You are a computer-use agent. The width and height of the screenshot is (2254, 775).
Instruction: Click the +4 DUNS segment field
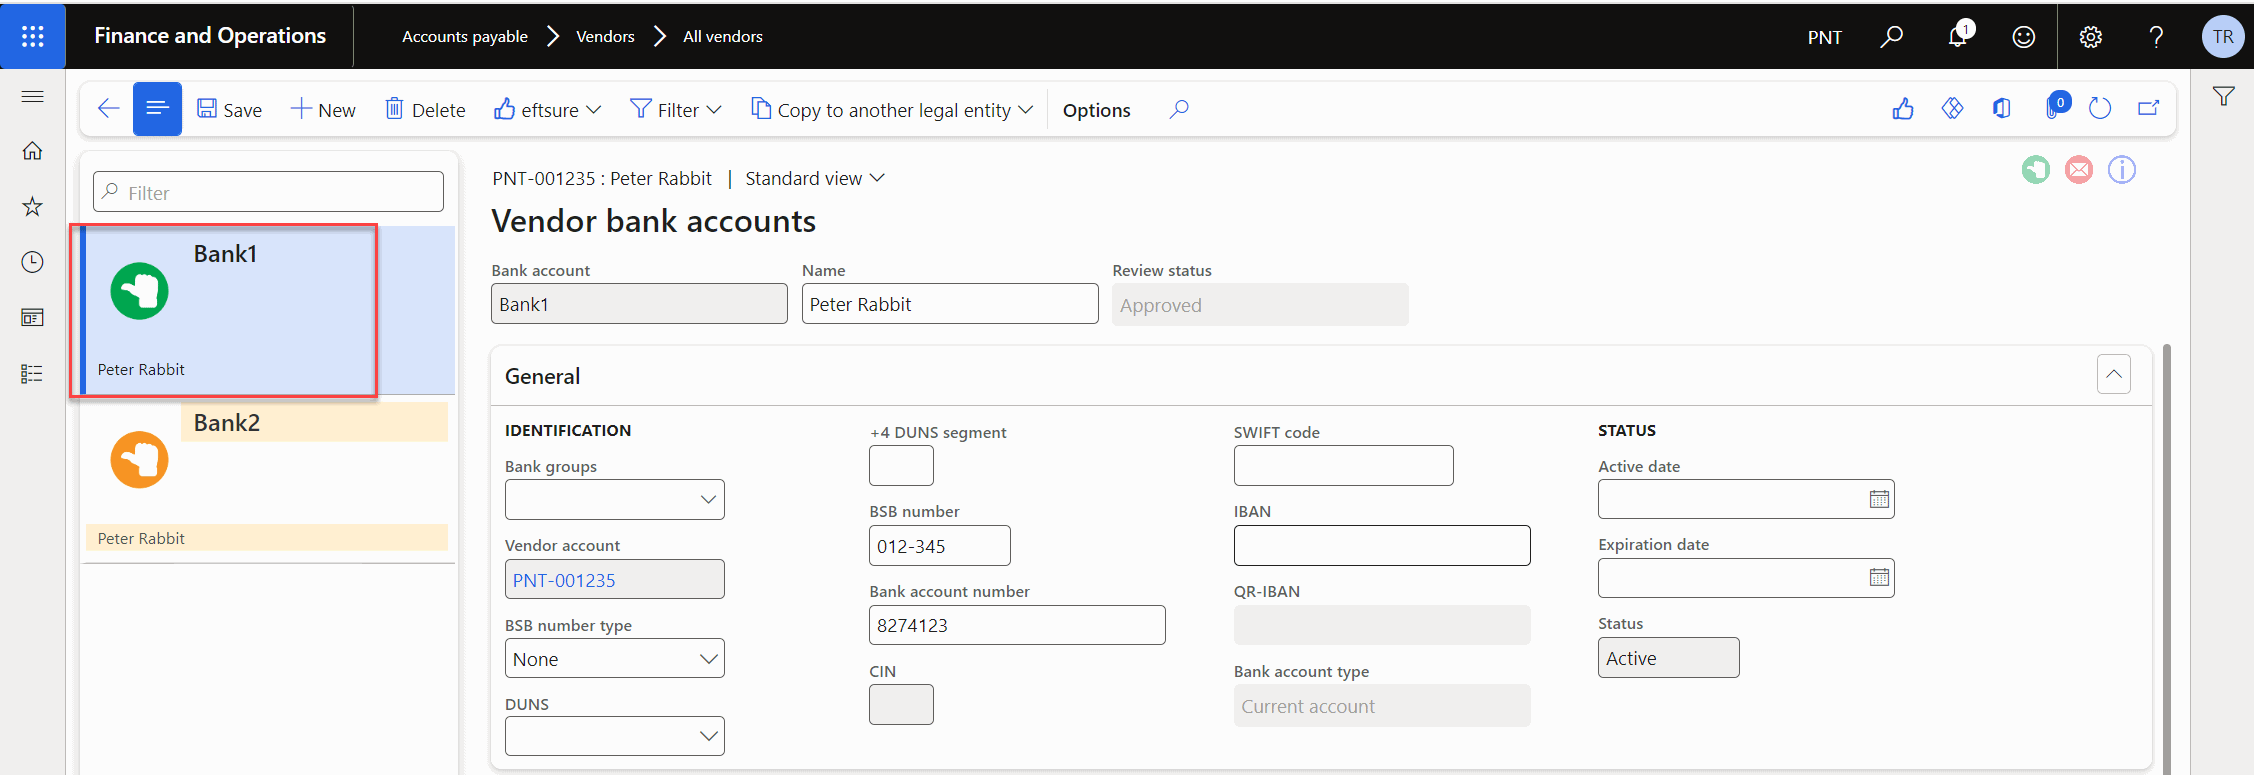[x=901, y=466]
